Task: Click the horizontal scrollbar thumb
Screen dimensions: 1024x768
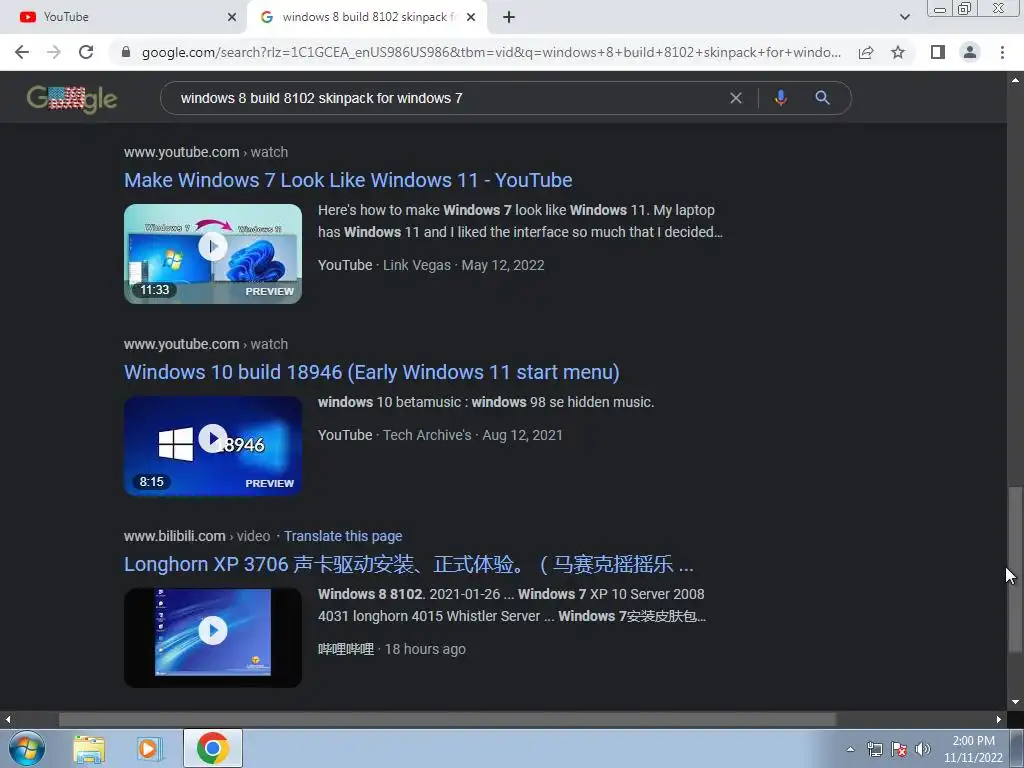Action: [x=447, y=720]
